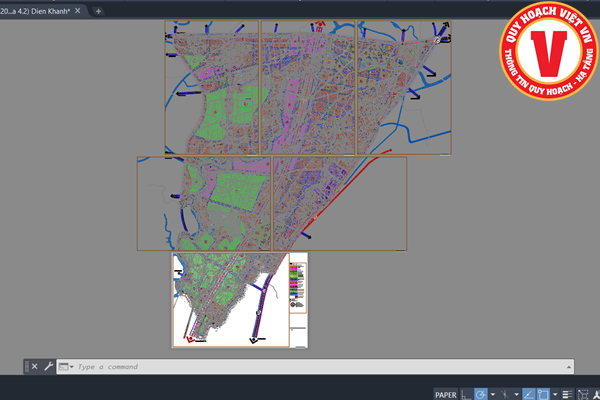Toggle object snap tracking icon
Viewport: 600px width, 400px height.
(528, 394)
